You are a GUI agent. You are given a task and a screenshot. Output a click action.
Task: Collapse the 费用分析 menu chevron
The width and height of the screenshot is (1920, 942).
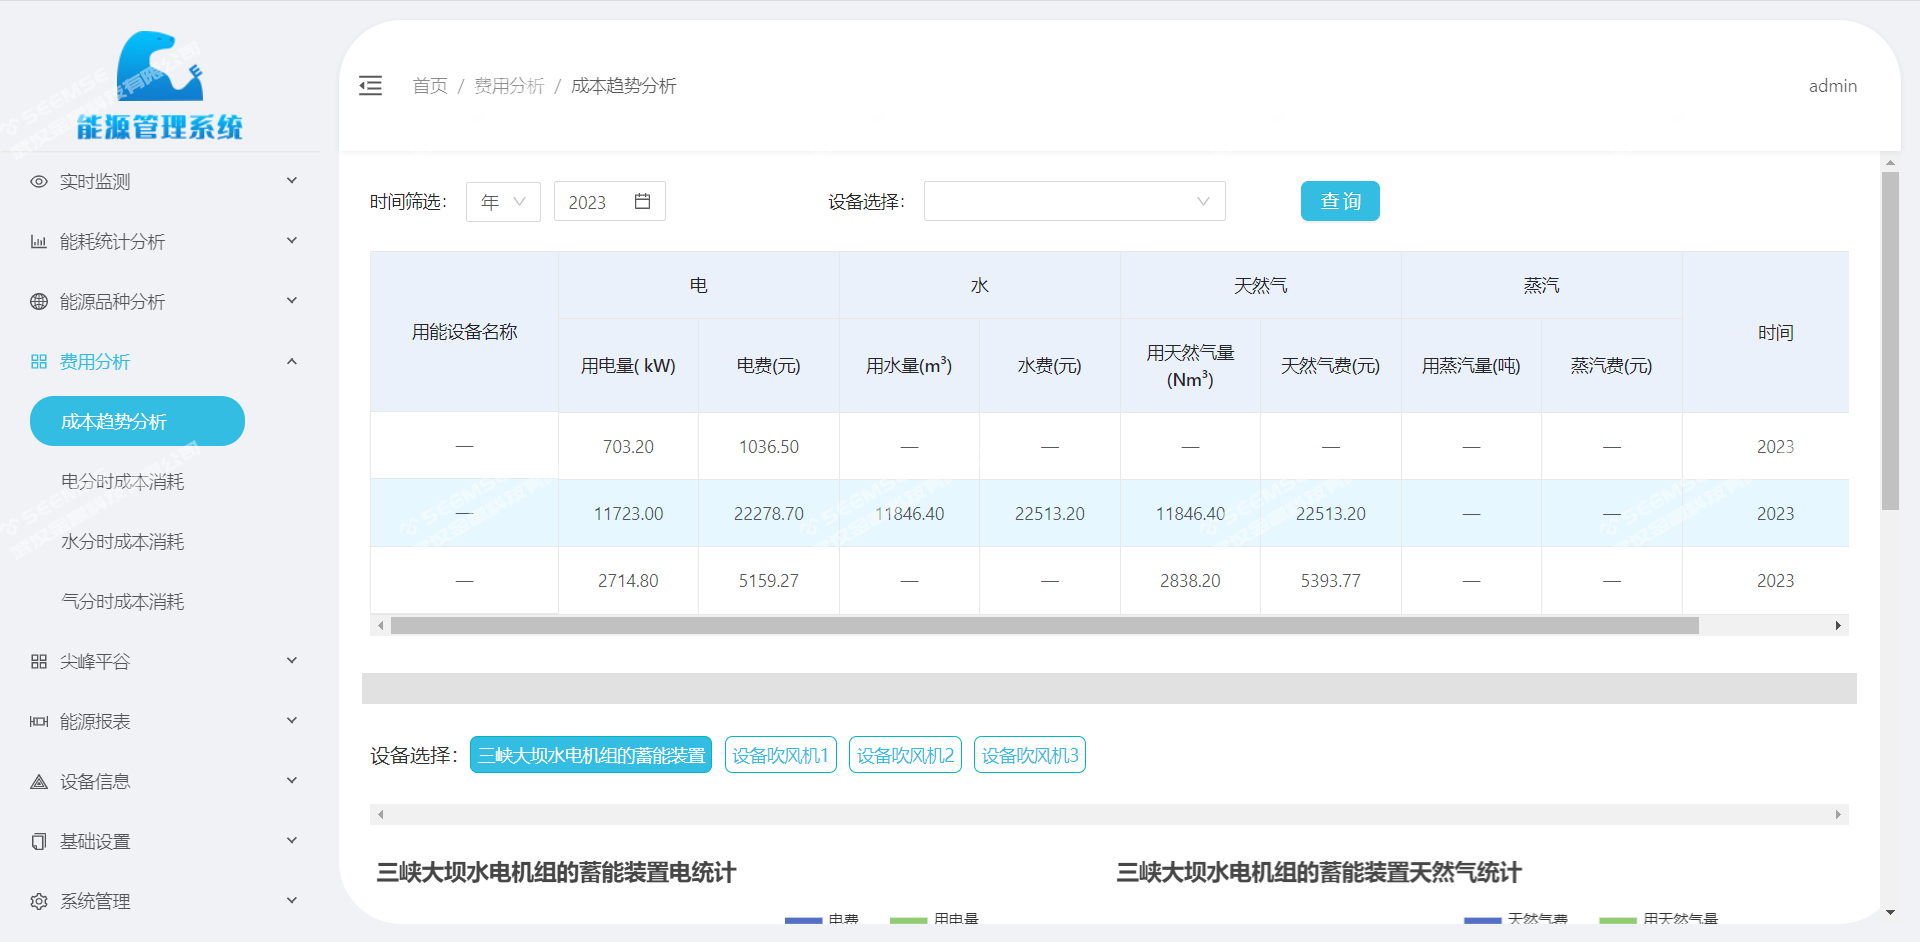tap(292, 361)
